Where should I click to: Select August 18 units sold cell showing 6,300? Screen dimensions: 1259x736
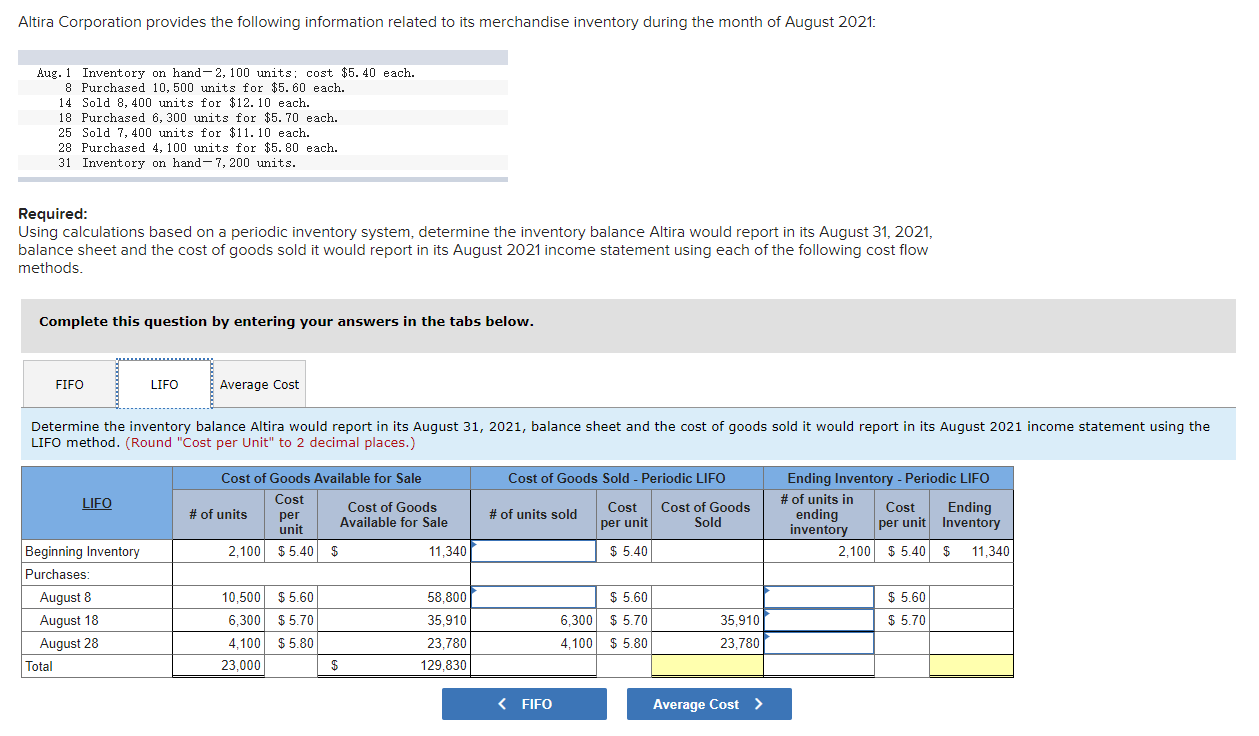pos(532,621)
